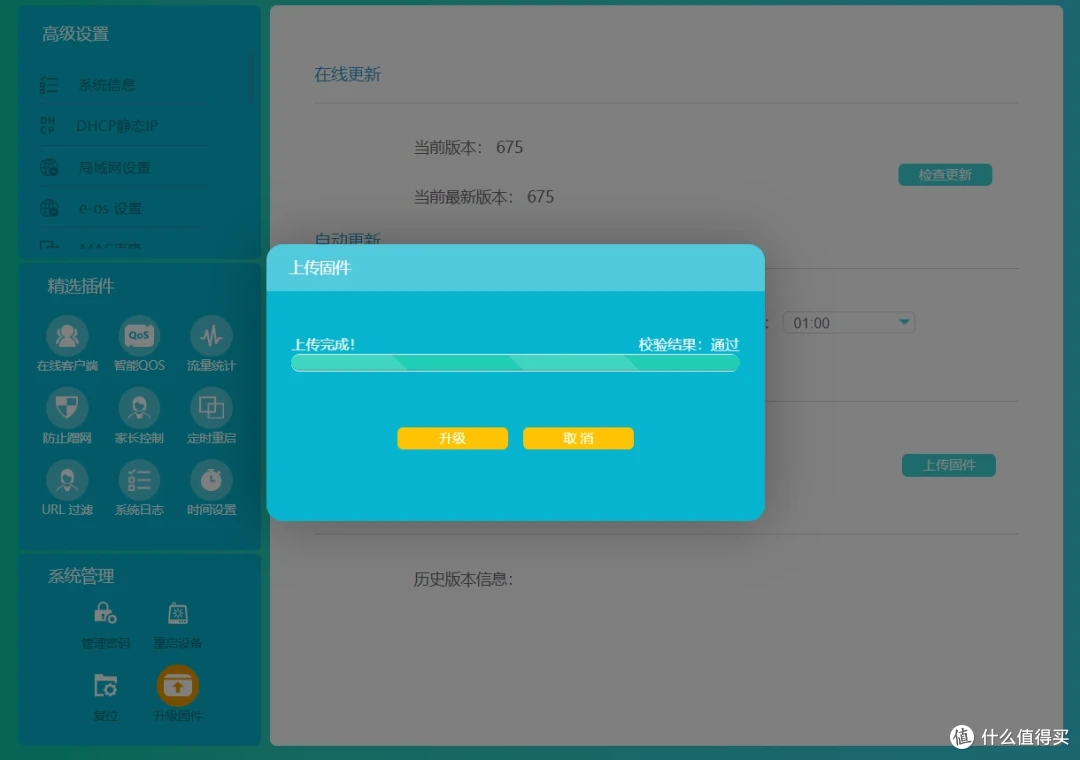Open the 系统日志 system log icon
The image size is (1080, 760).
click(x=139, y=480)
